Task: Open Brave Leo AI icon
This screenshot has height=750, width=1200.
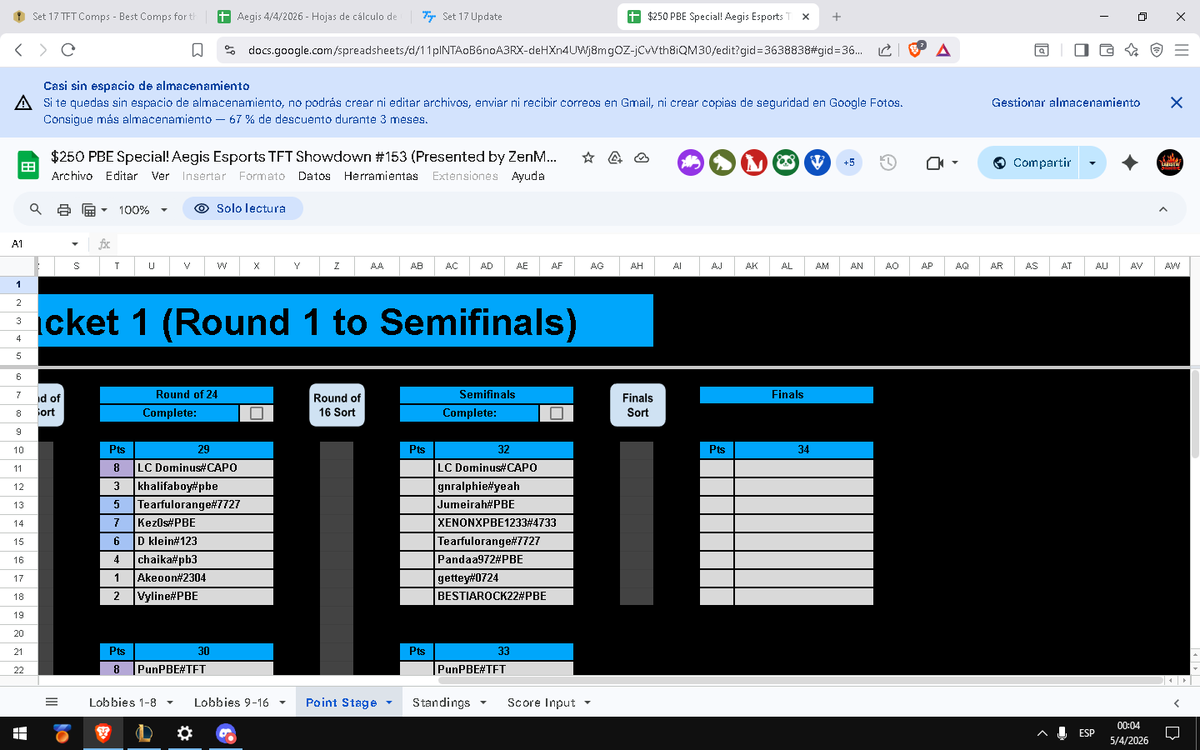Action: coord(1131,49)
